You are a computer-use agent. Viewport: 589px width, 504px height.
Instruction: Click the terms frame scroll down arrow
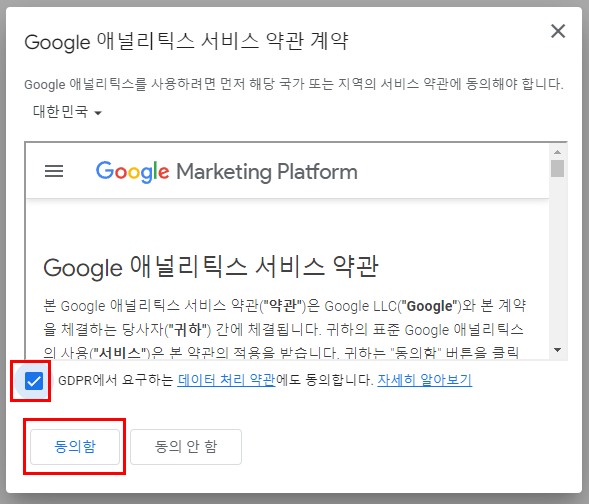coord(557,350)
